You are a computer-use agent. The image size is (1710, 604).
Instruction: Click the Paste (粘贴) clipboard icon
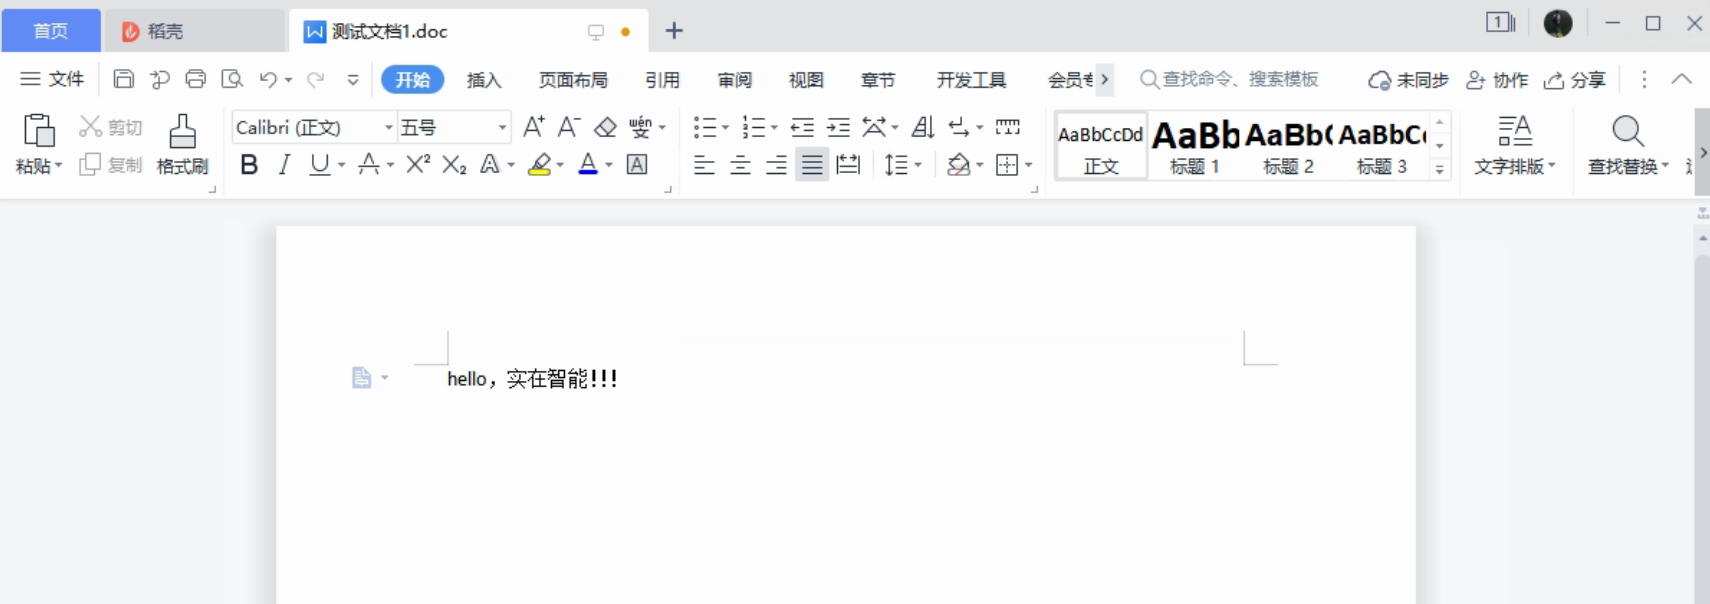pyautogui.click(x=38, y=132)
